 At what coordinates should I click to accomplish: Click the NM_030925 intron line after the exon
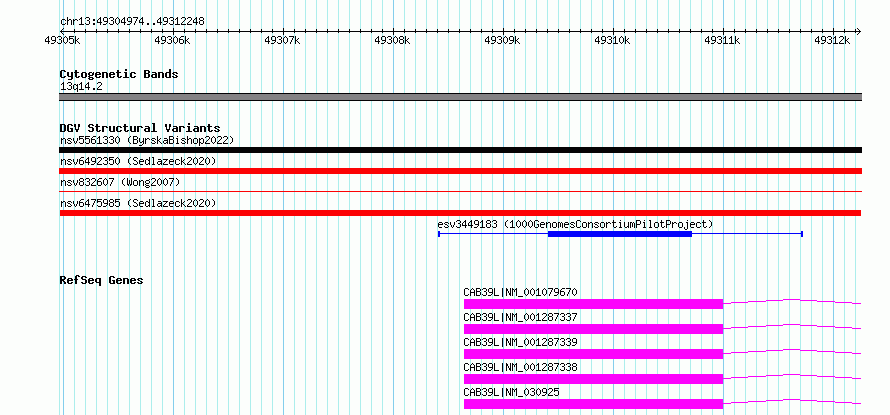[792, 400]
